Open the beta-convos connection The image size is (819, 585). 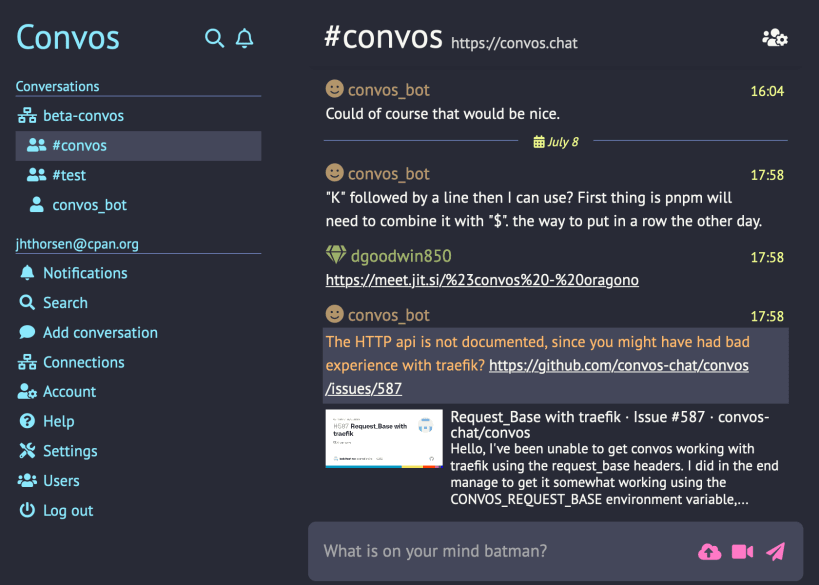(x=138, y=115)
